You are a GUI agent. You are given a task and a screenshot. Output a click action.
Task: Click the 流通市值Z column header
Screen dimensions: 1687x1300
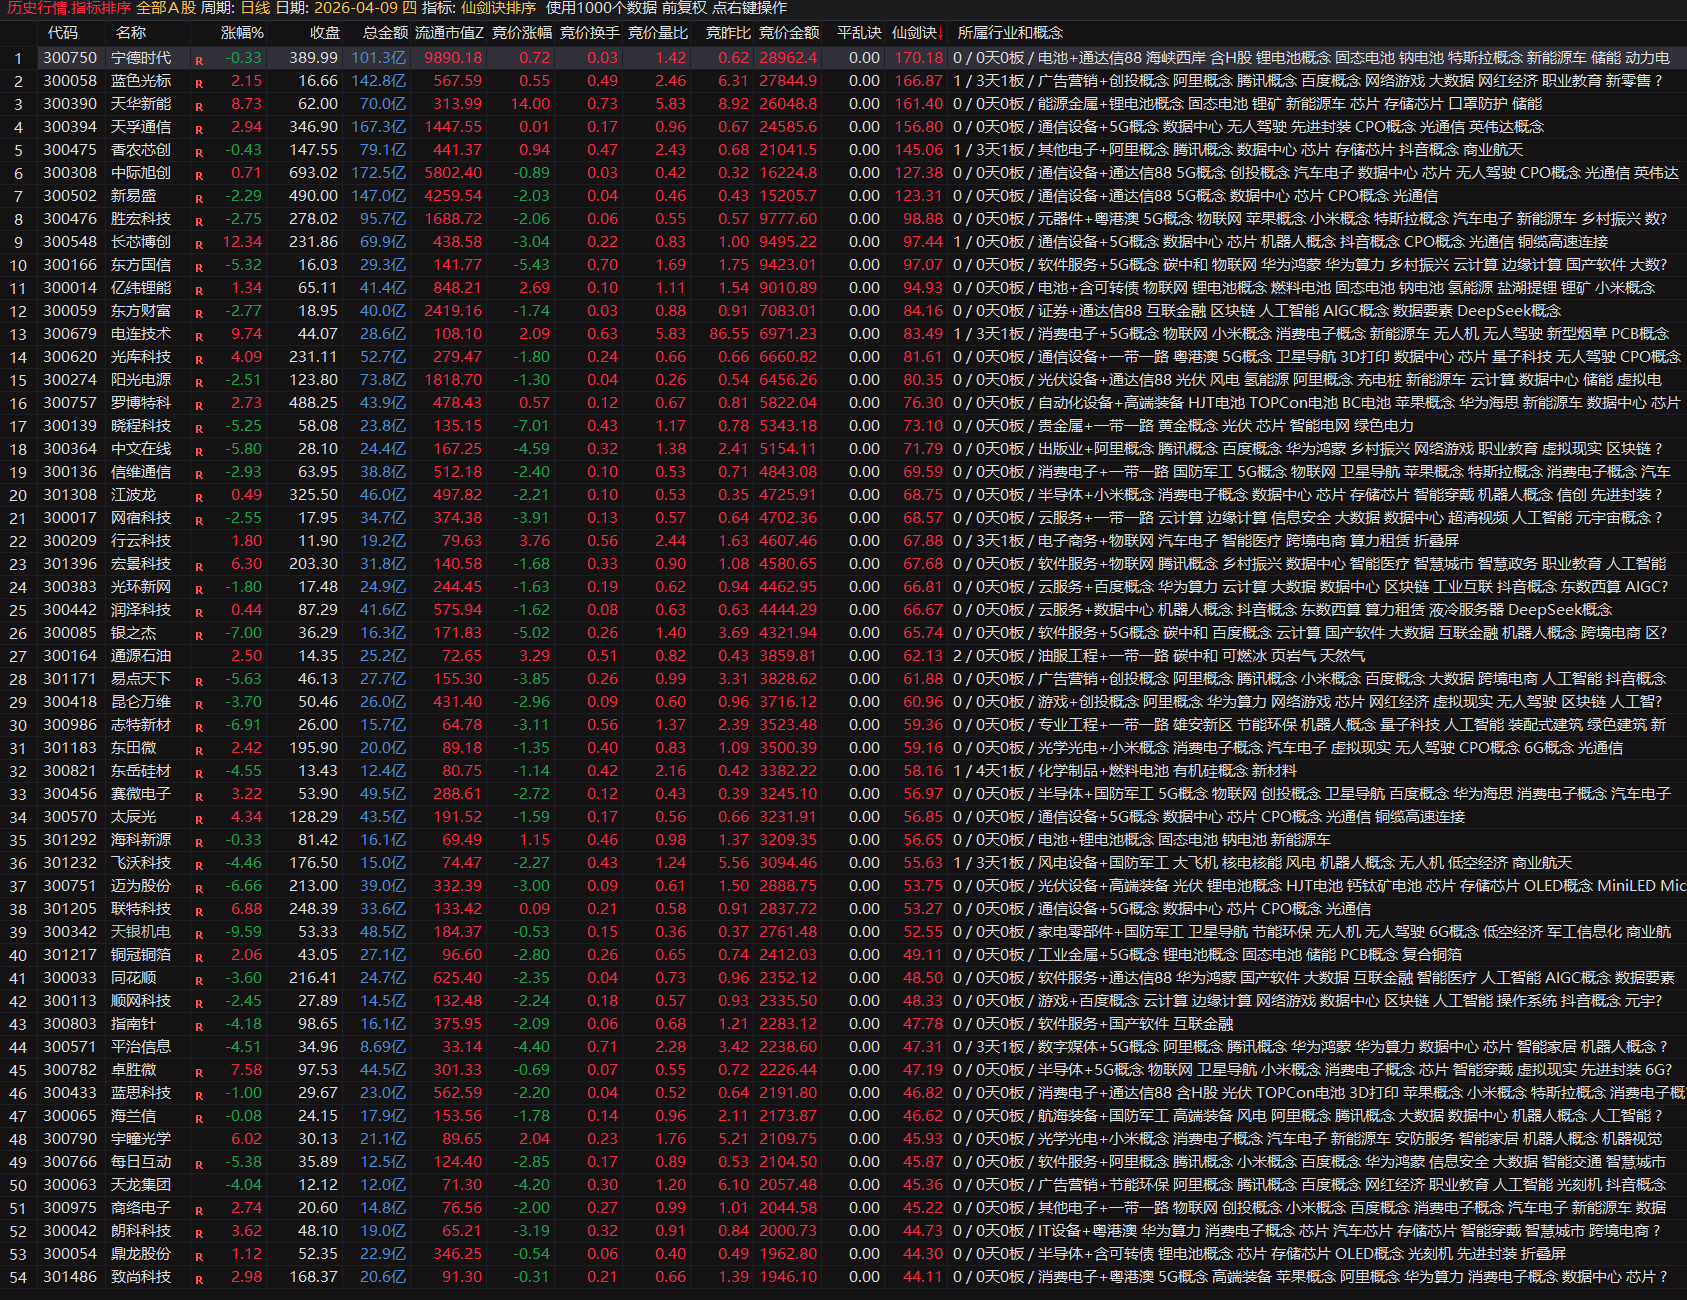pos(449,33)
